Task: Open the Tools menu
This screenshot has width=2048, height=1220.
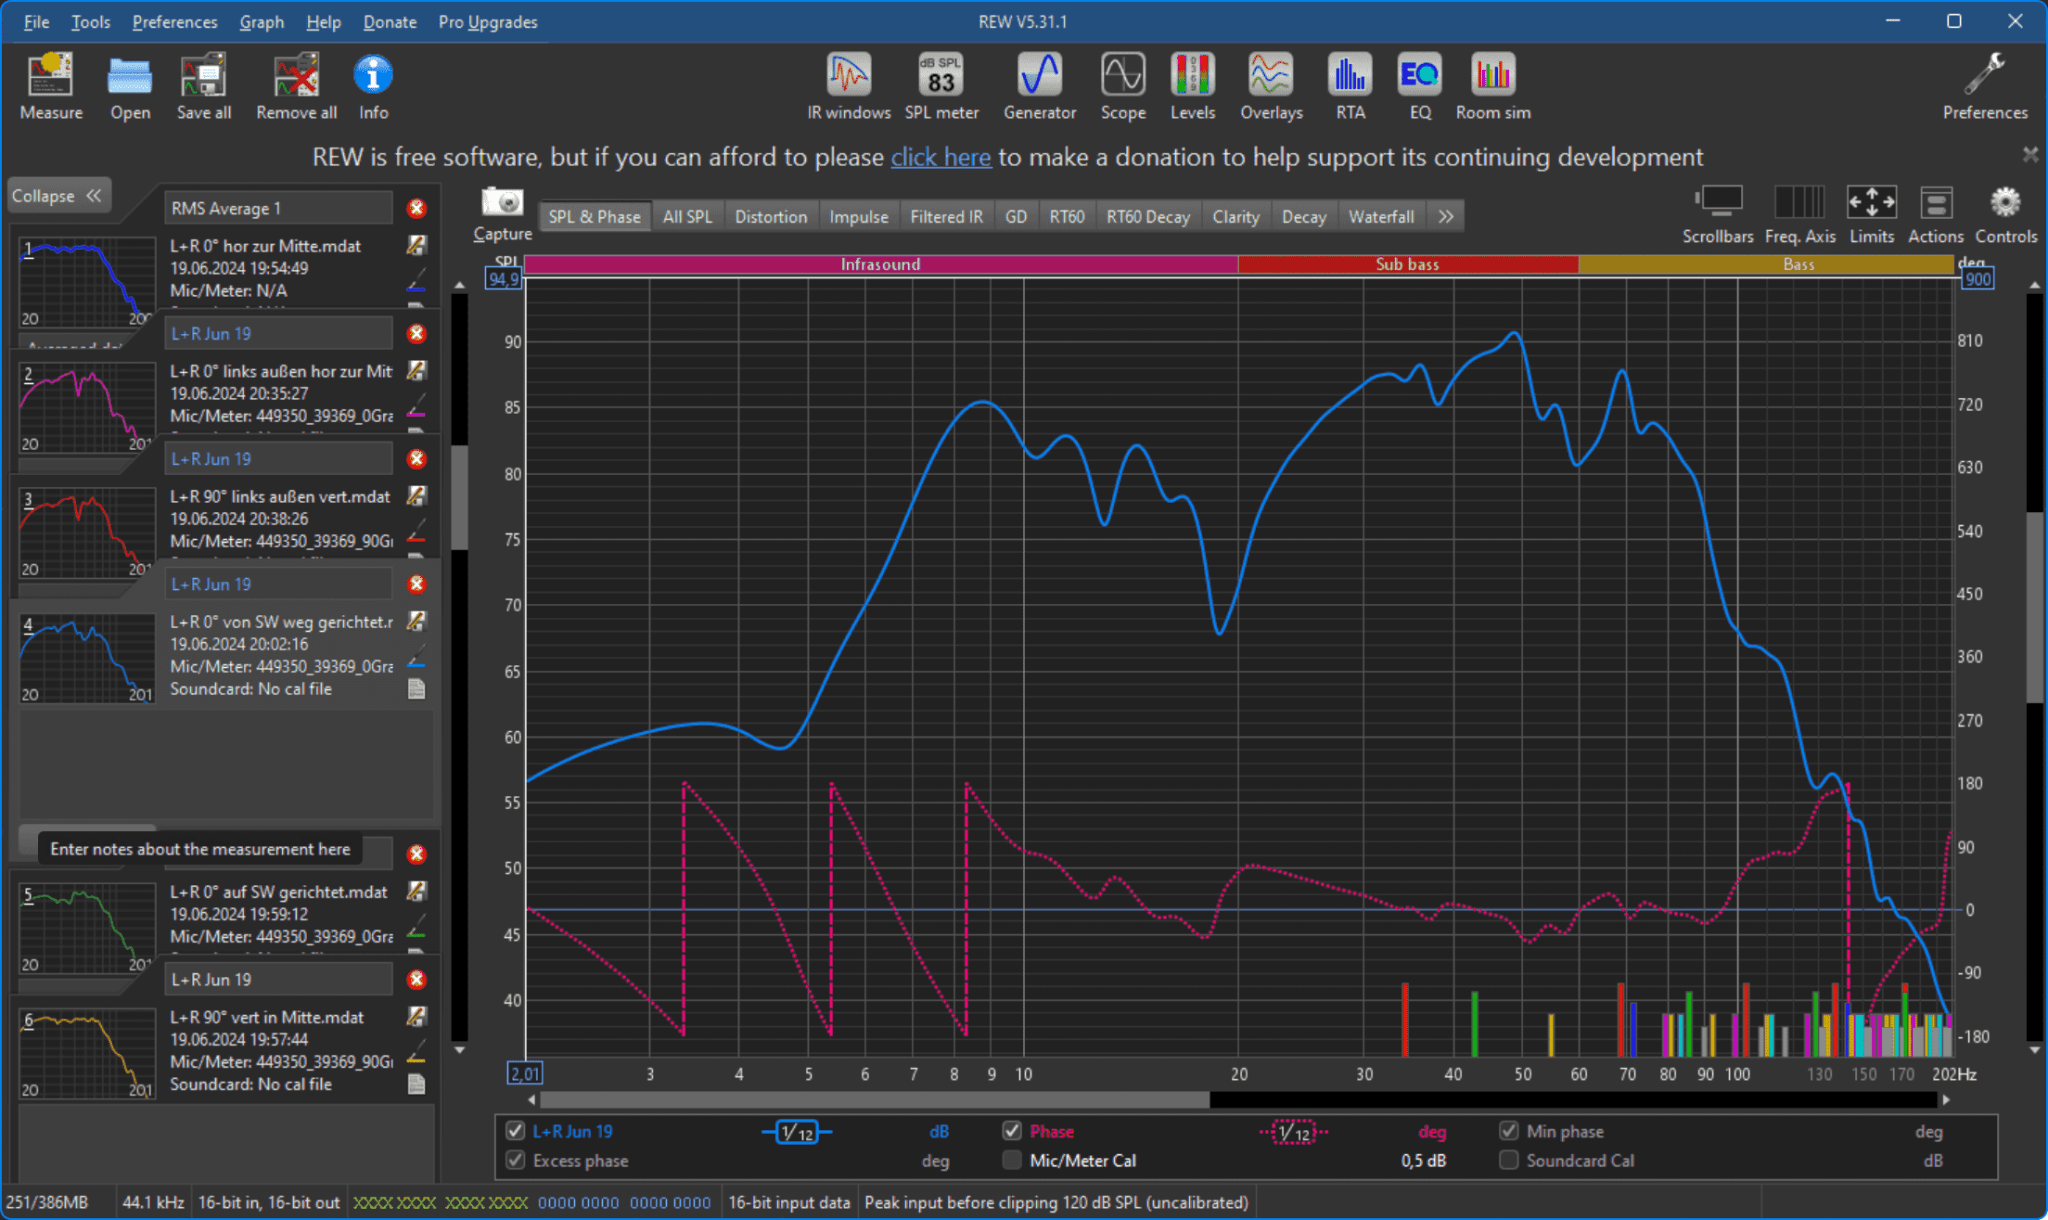Action: [x=90, y=22]
